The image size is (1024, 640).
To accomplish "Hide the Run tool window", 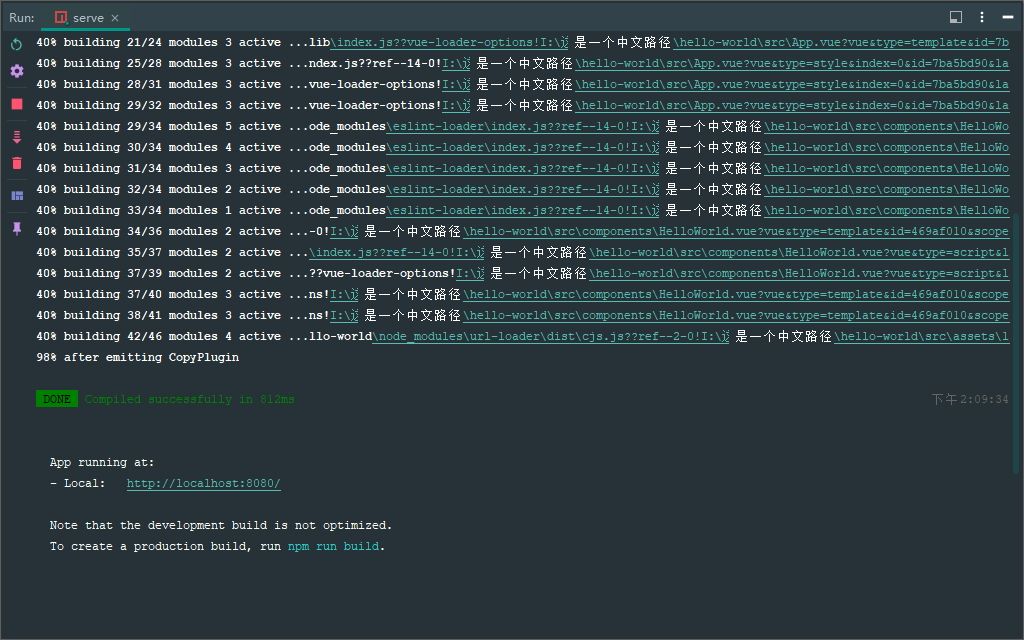I will 1008,18.
